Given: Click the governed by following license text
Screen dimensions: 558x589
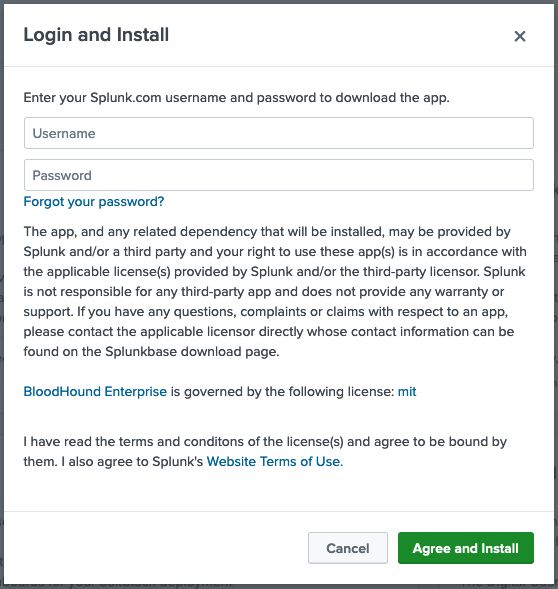Looking at the screenshot, I should click(282, 391).
